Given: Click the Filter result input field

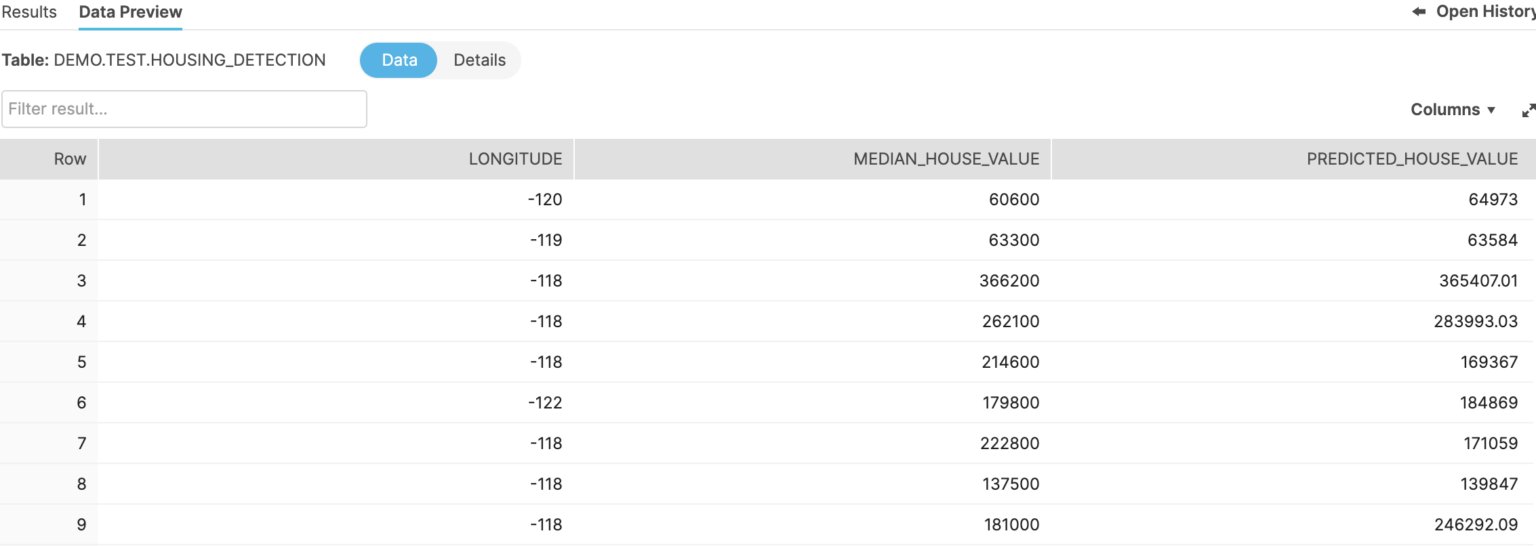Looking at the screenshot, I should (x=184, y=109).
